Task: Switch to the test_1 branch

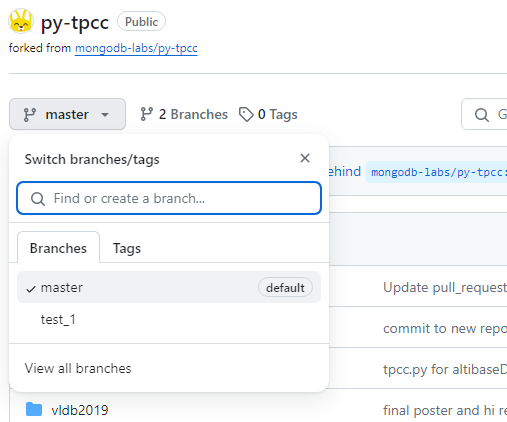Action: click(169, 319)
